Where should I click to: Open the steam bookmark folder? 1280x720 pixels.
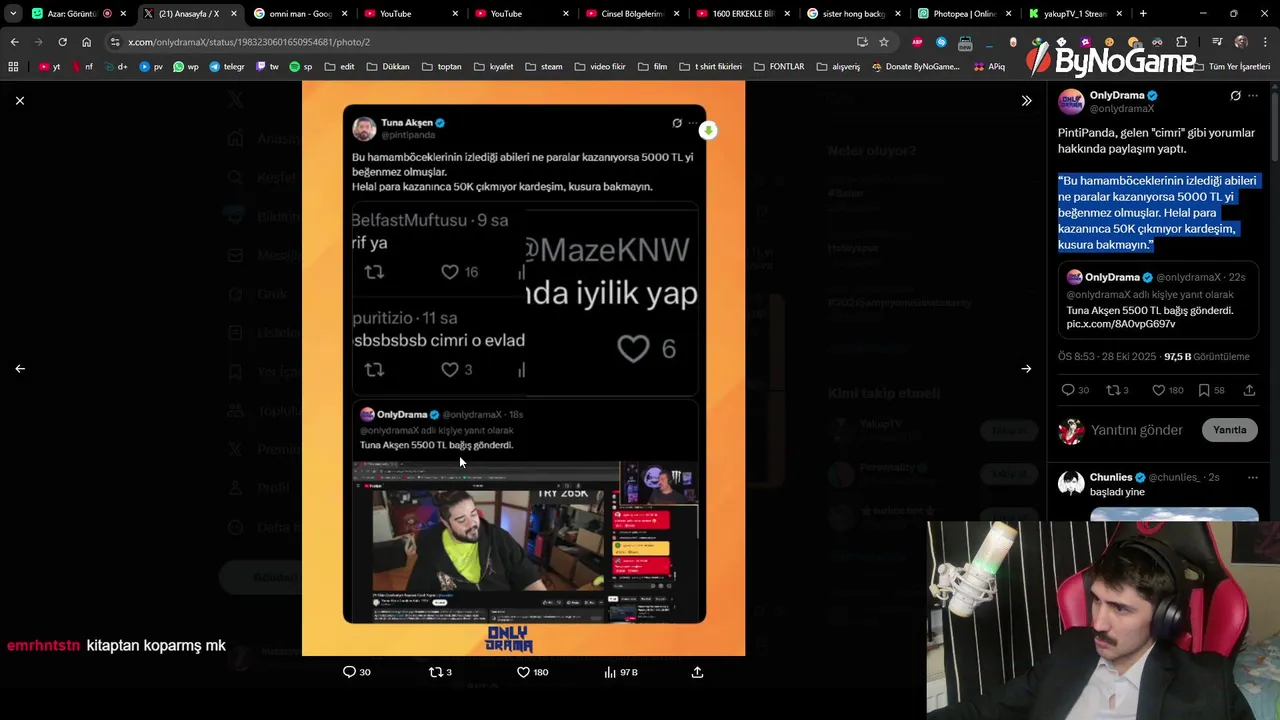tap(544, 67)
